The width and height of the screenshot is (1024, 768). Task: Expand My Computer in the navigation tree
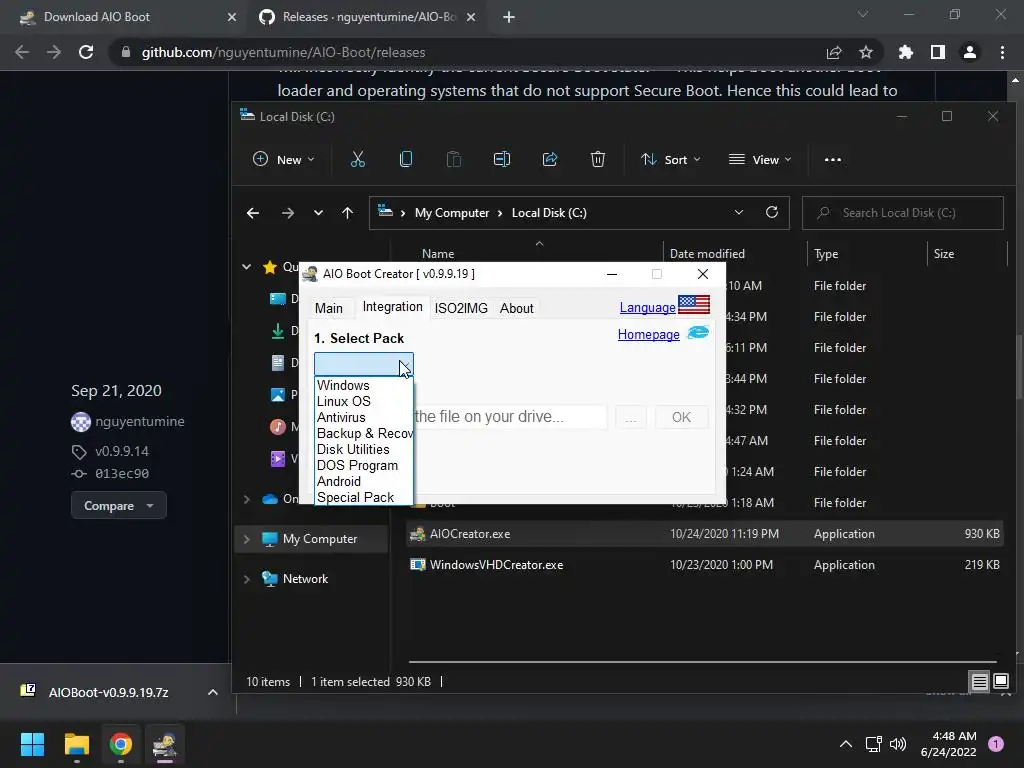point(247,539)
